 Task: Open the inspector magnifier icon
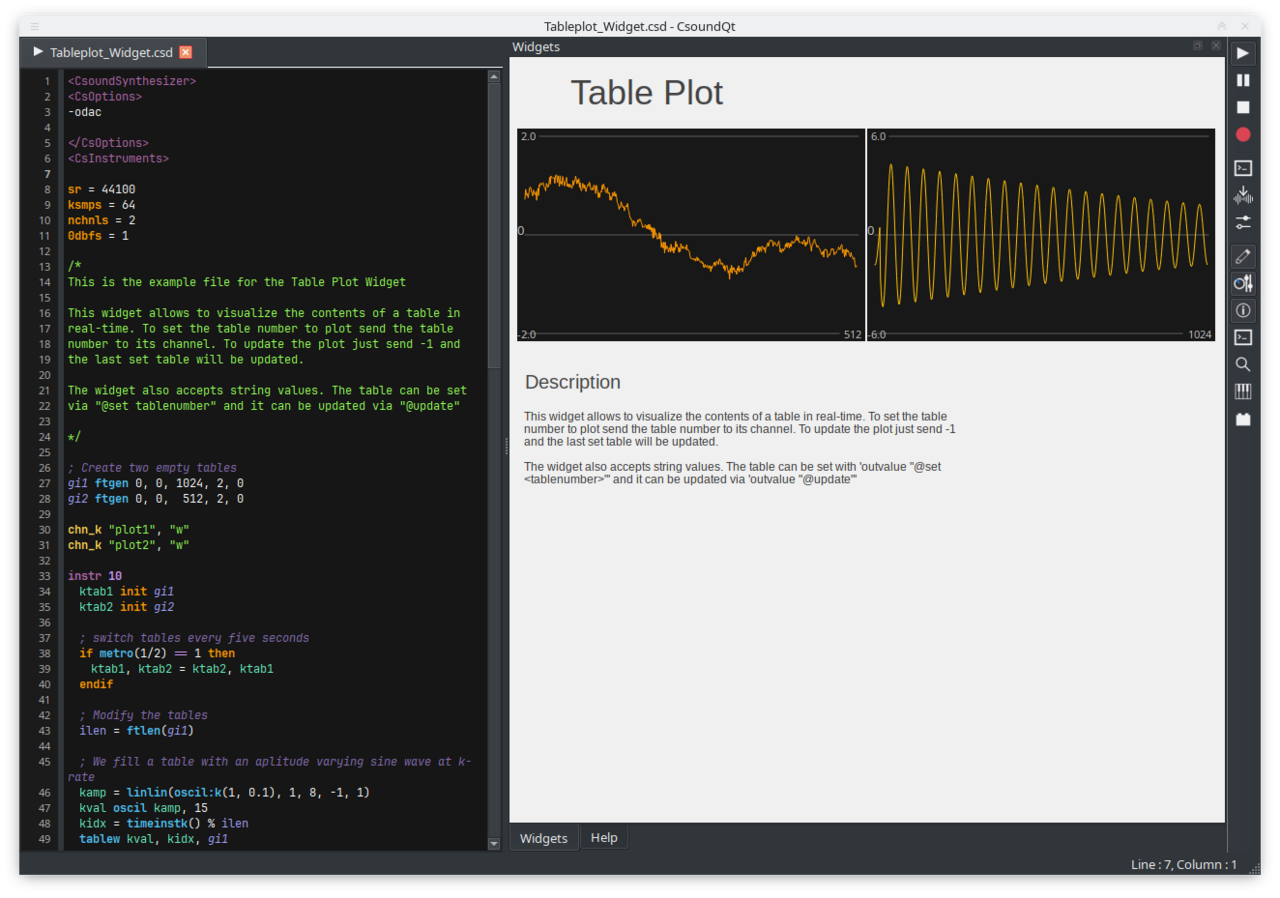[x=1243, y=364]
